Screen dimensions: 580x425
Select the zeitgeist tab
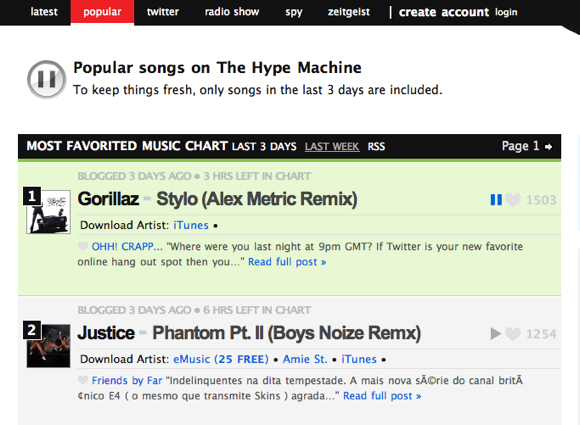[349, 12]
